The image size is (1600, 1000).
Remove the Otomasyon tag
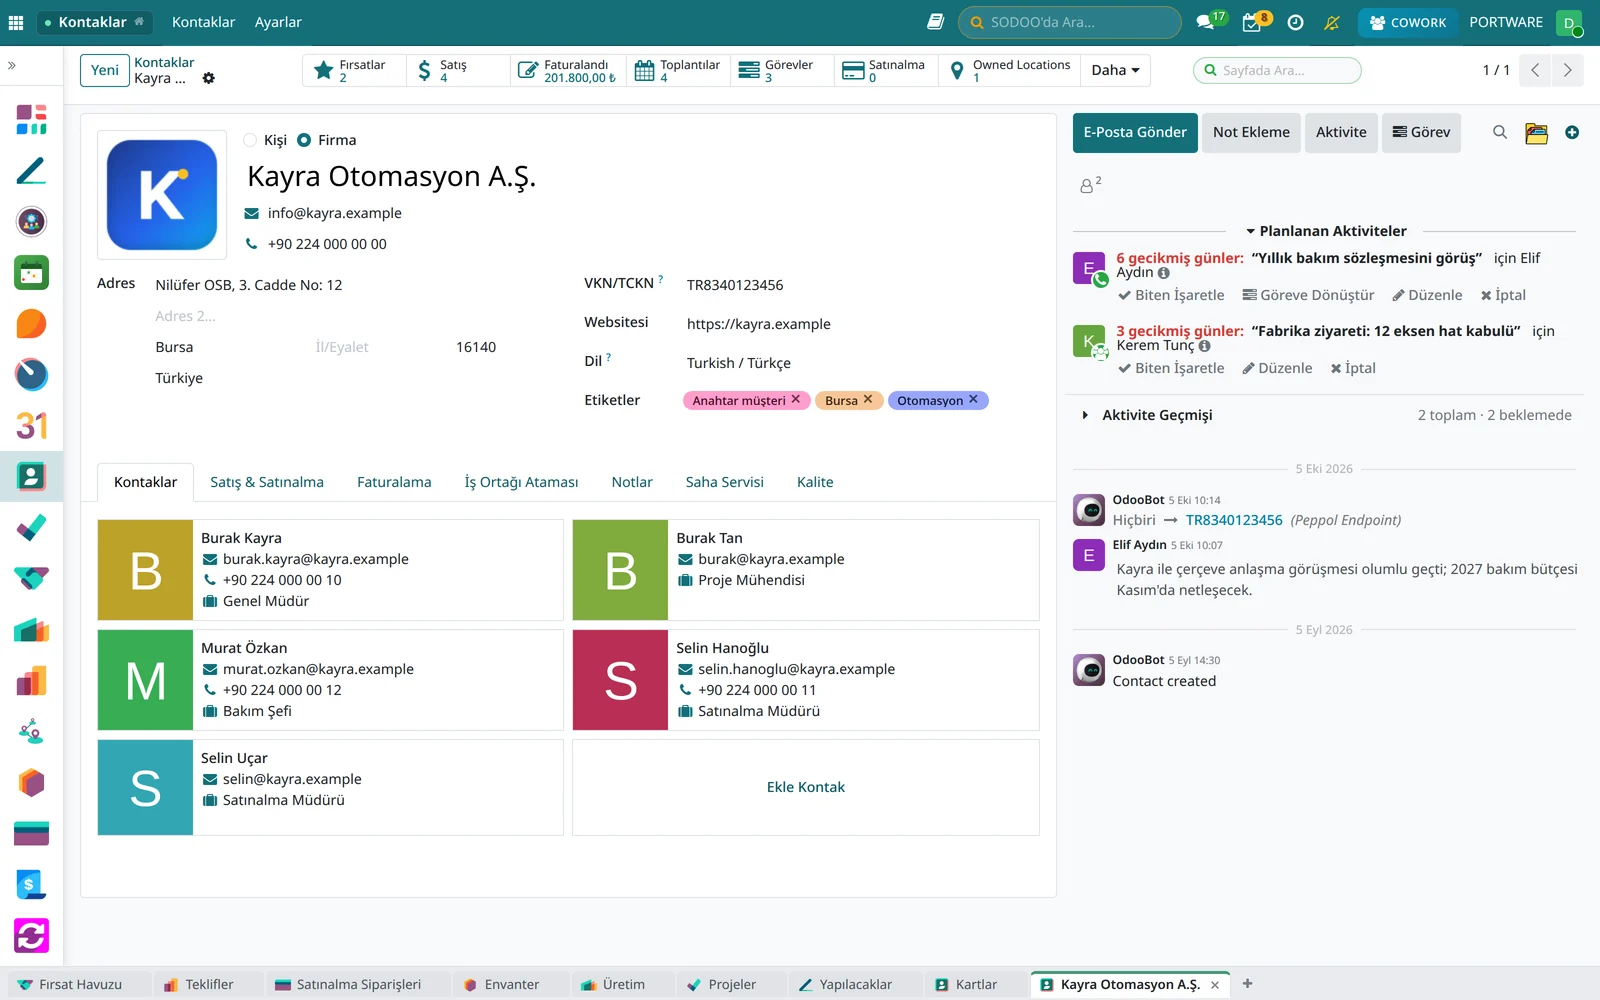(x=973, y=399)
